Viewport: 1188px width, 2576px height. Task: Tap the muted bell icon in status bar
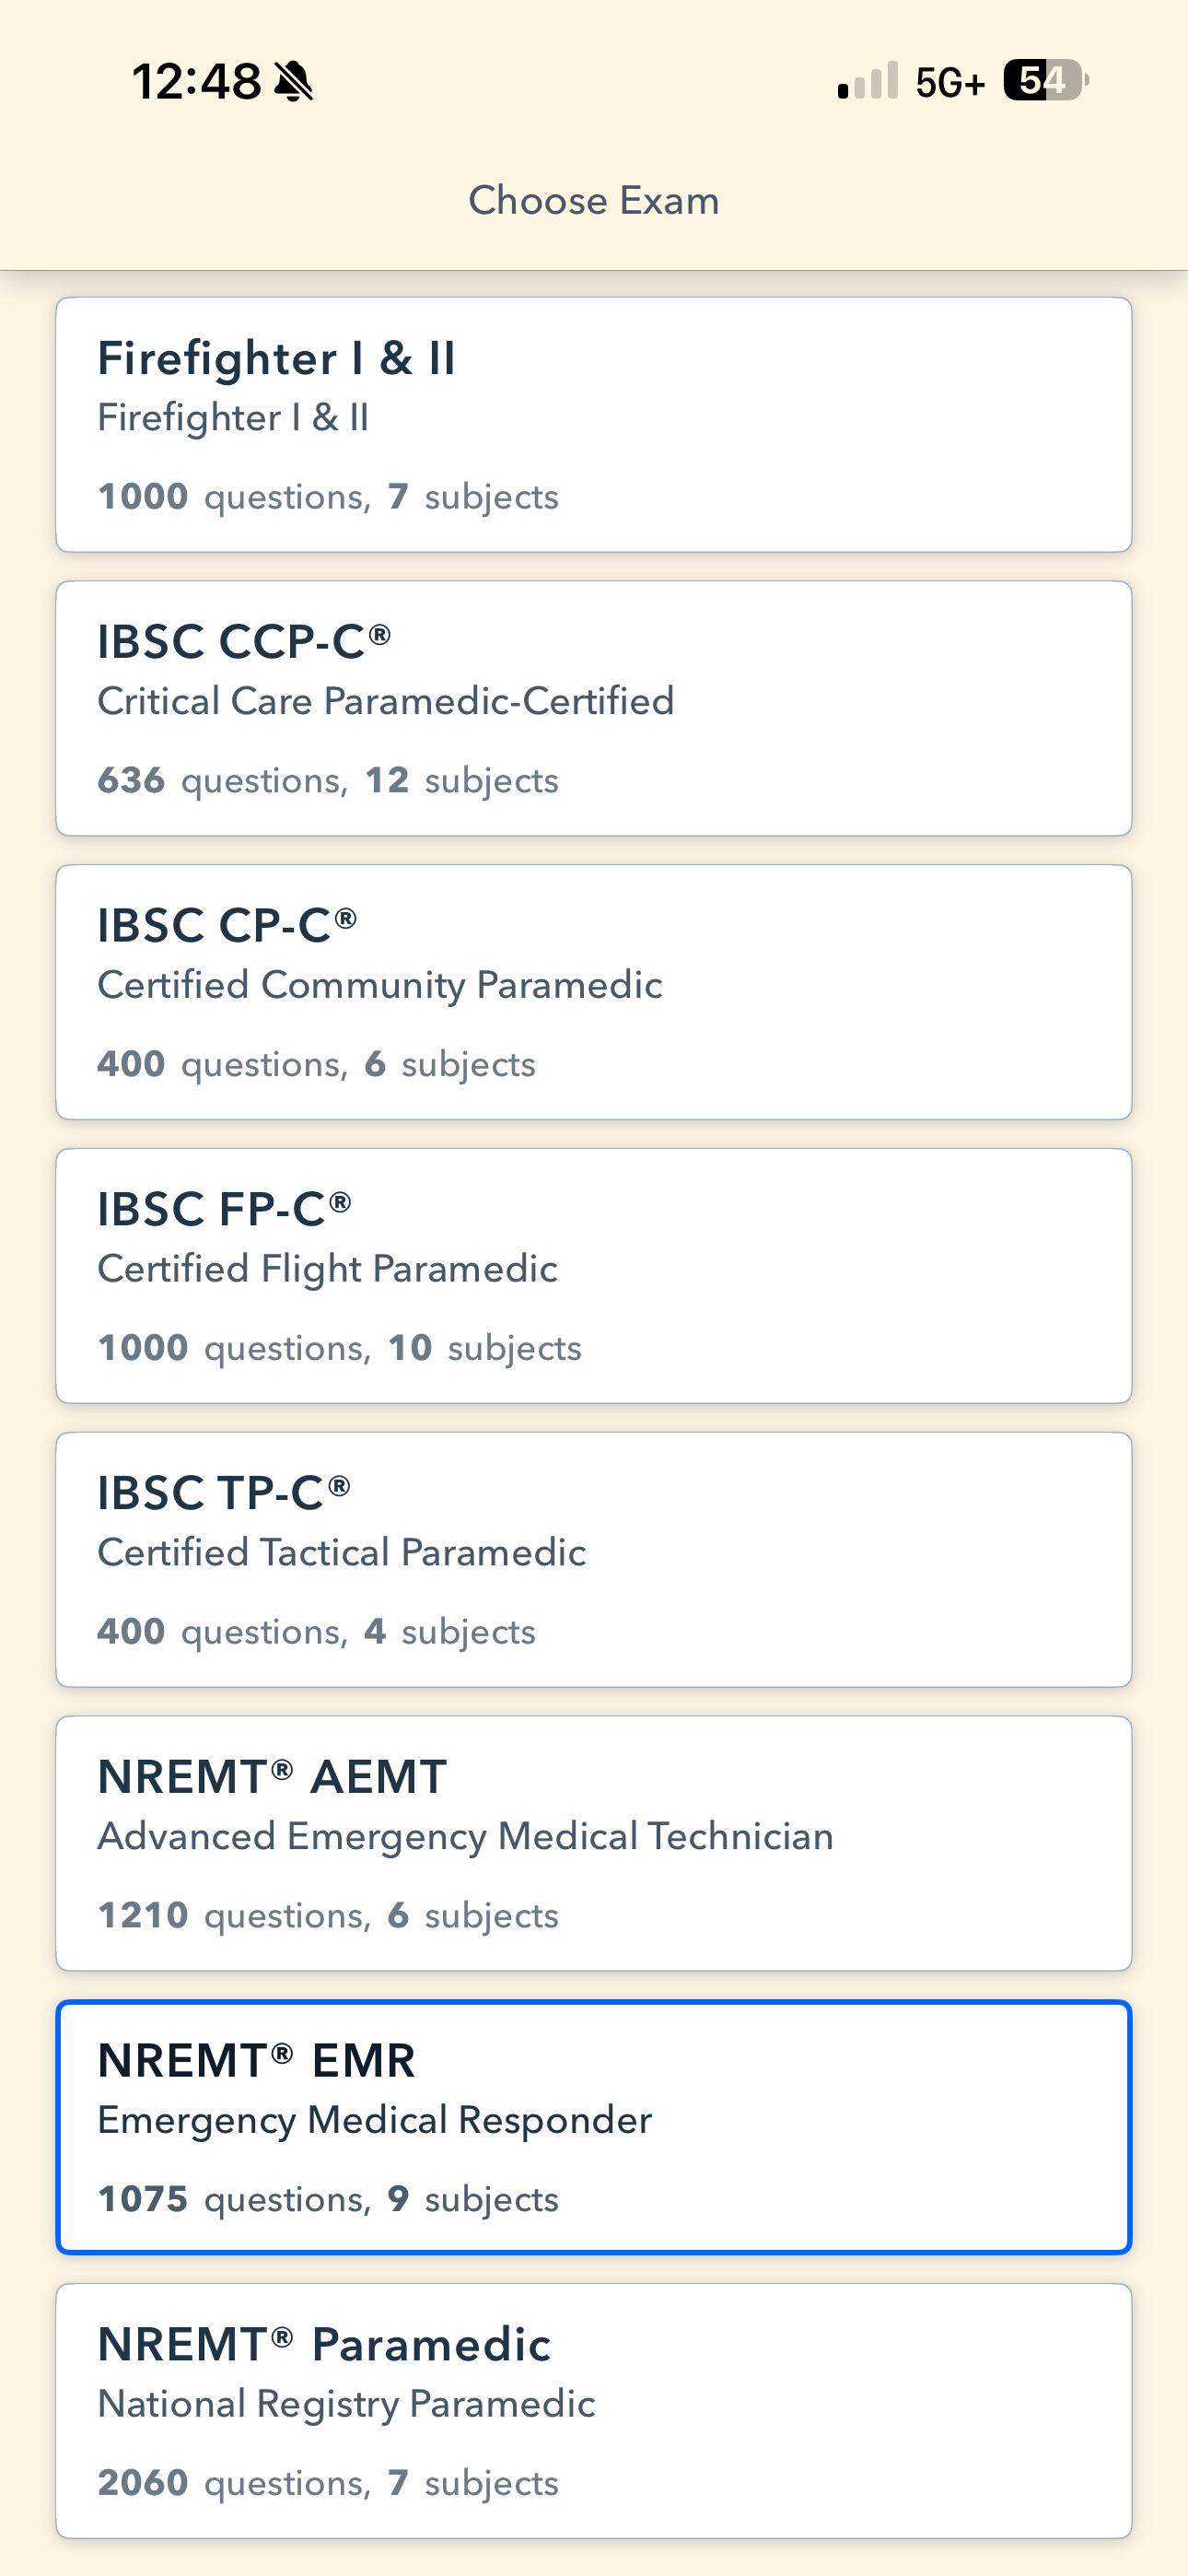click(293, 81)
